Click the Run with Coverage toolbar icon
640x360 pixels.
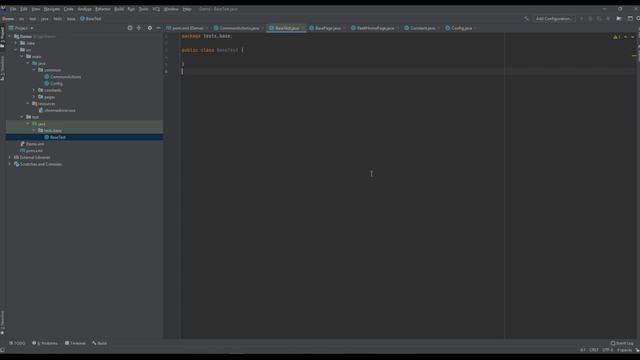[x=599, y=19]
